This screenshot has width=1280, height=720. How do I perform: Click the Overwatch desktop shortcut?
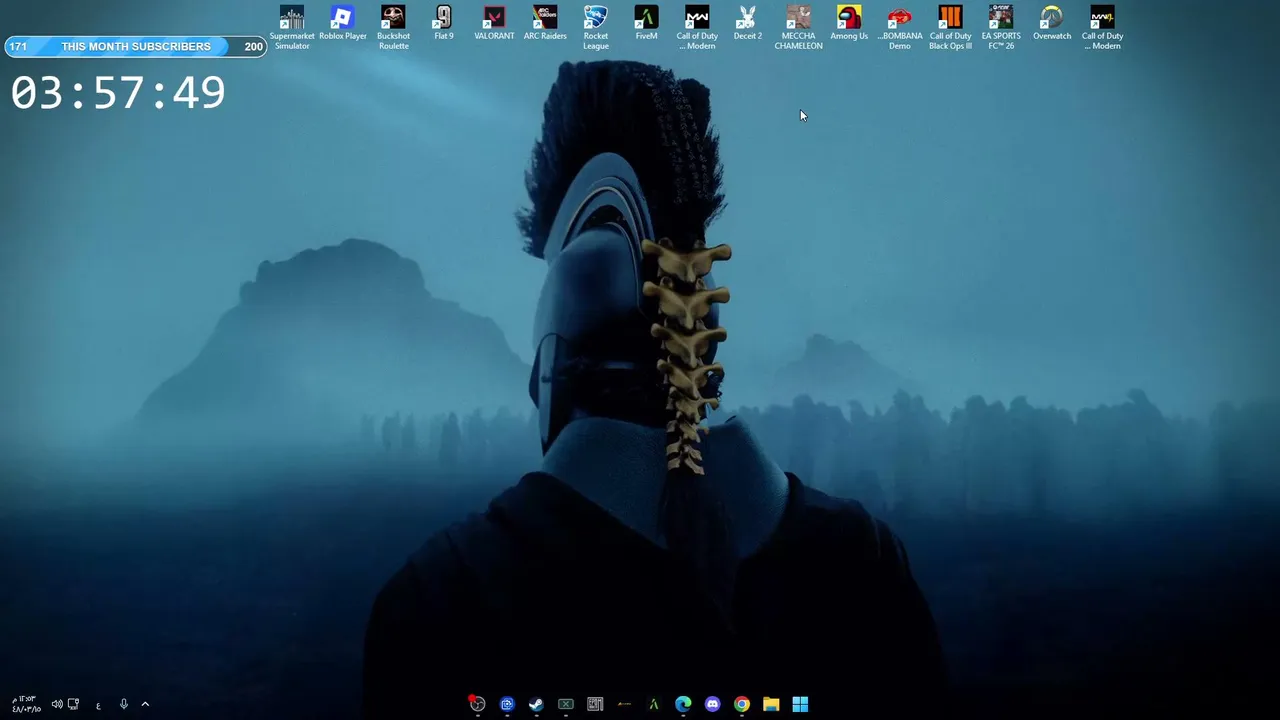point(1052,23)
